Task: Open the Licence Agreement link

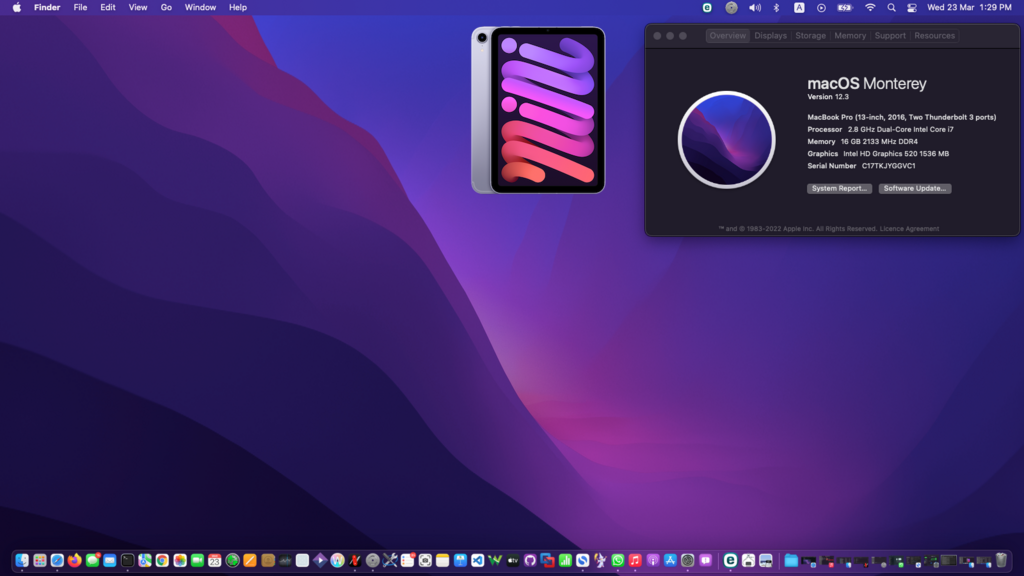Action: [x=909, y=229]
